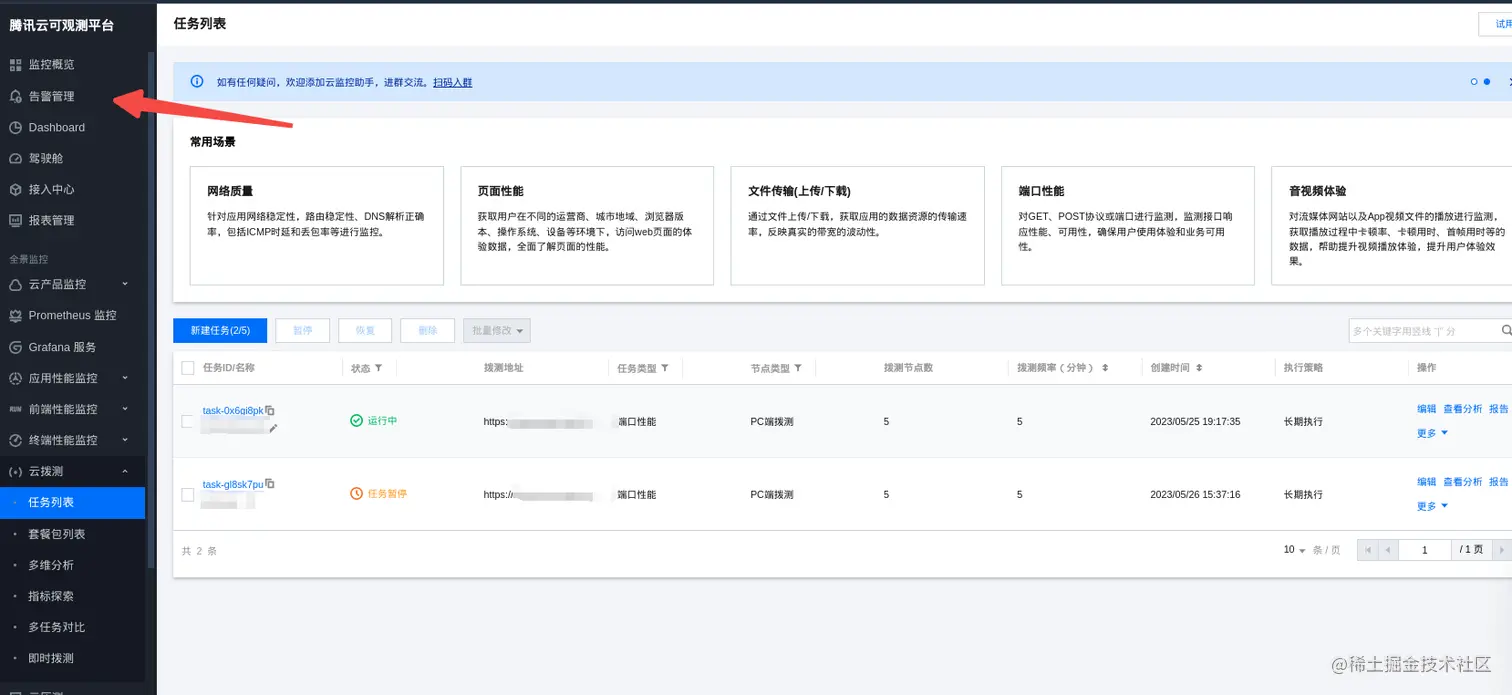The image size is (1512, 695).
Task: Expand 更多 for task-gl8sk7pu
Action: pos(1432,506)
